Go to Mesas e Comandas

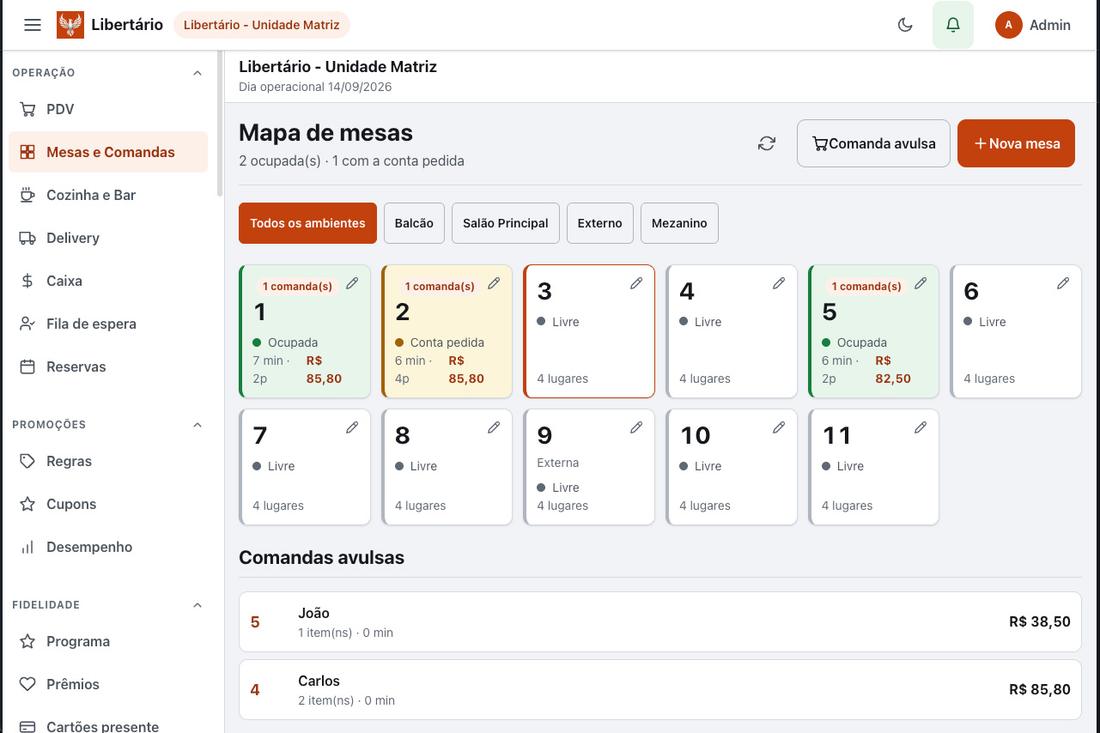coord(109,152)
